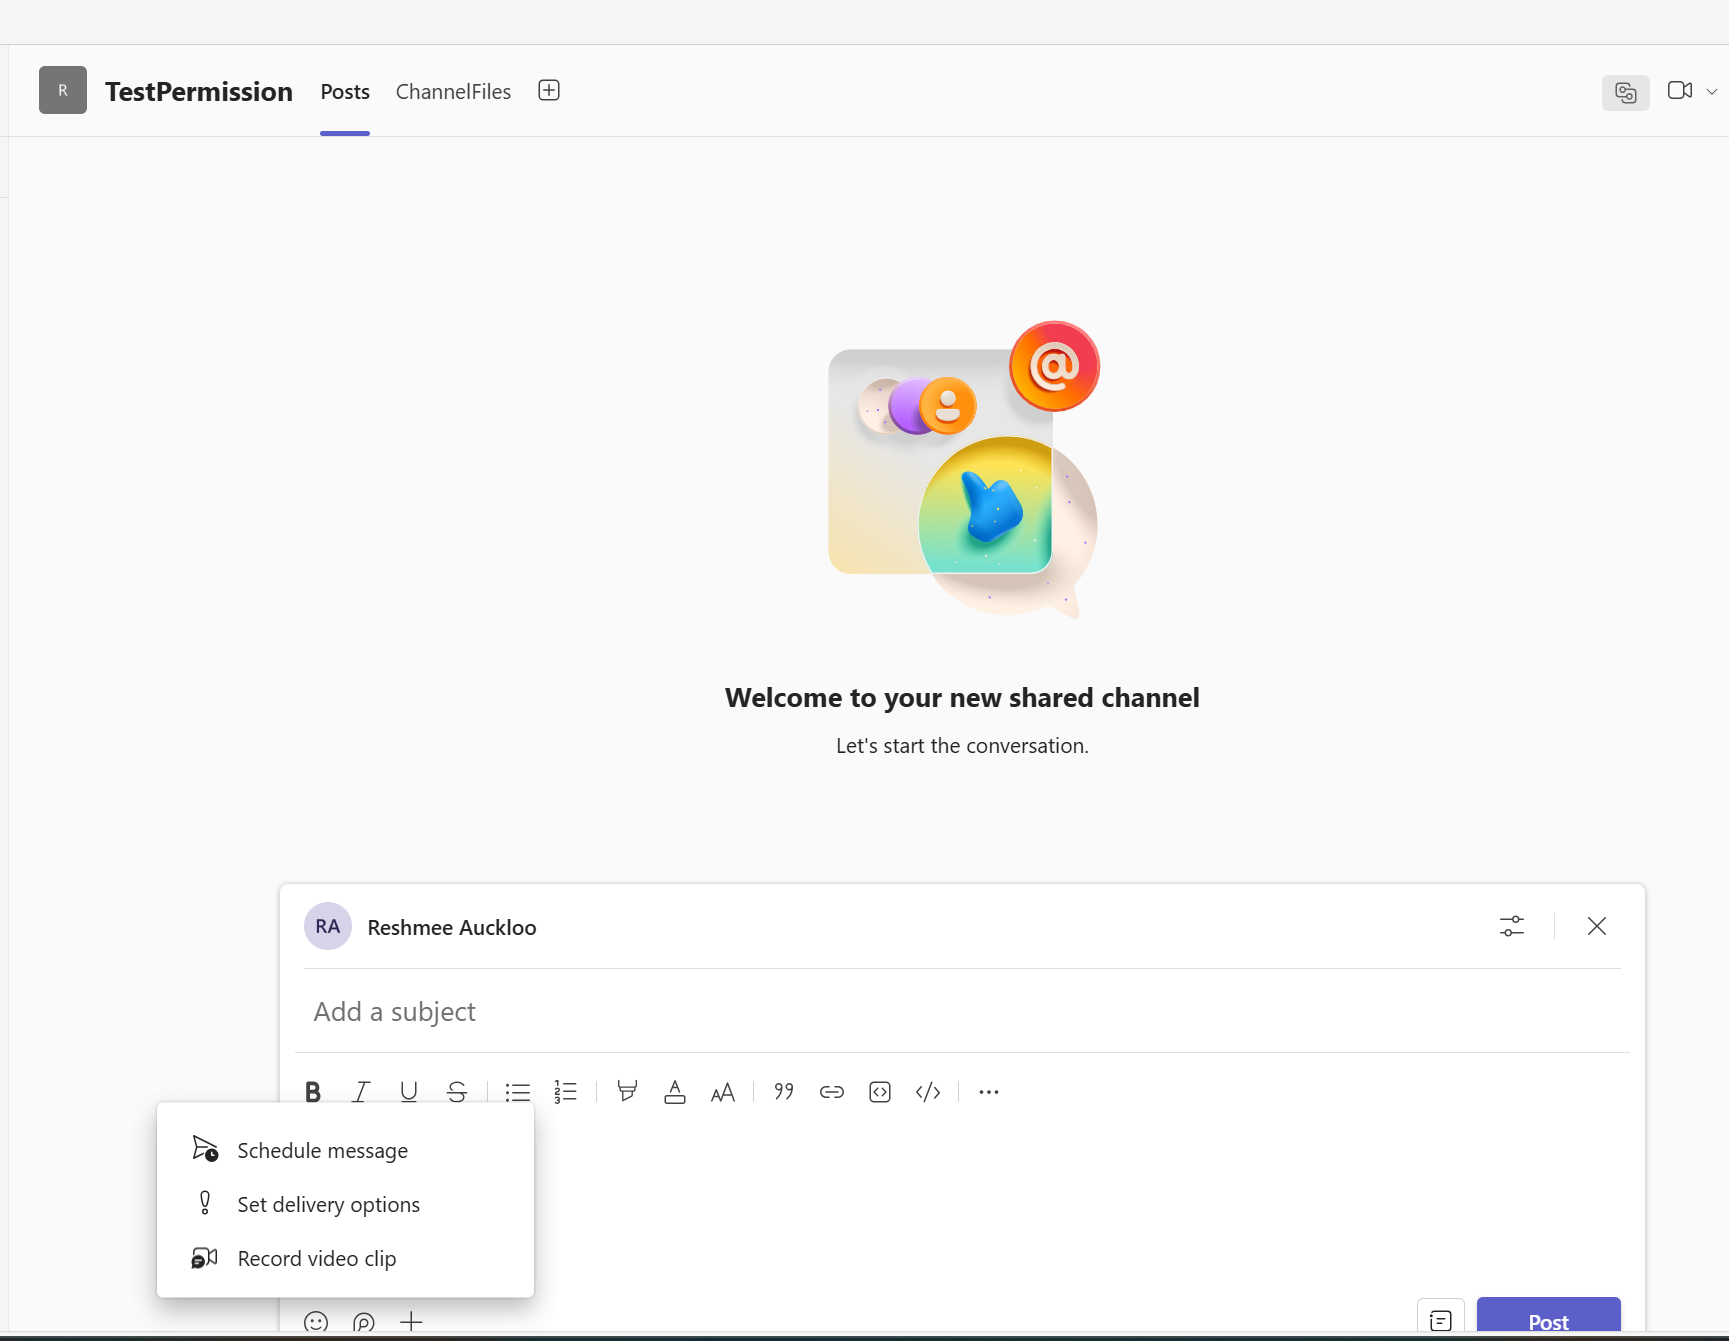Highlight text with the marker tool
The width and height of the screenshot is (1729, 1341).
(627, 1091)
